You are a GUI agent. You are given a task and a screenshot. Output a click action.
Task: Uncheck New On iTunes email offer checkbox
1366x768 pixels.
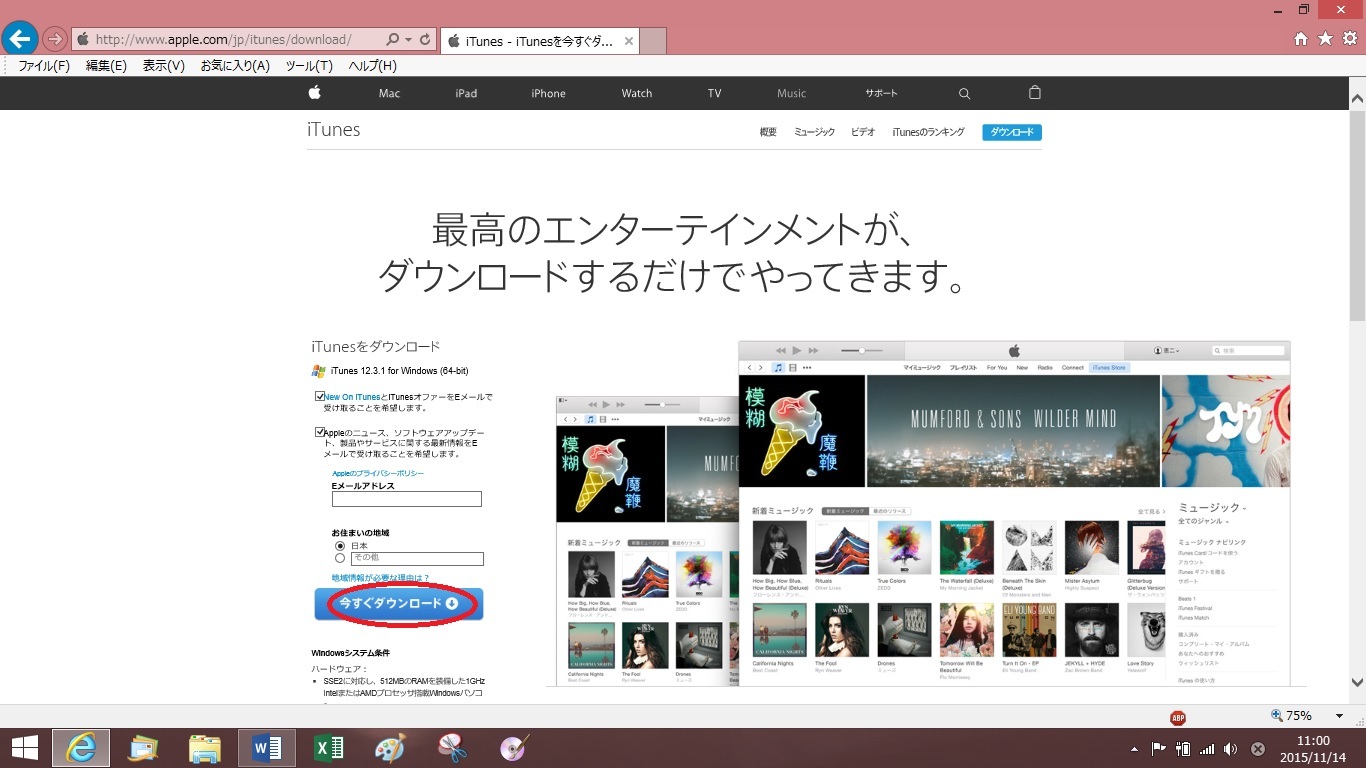coord(320,397)
